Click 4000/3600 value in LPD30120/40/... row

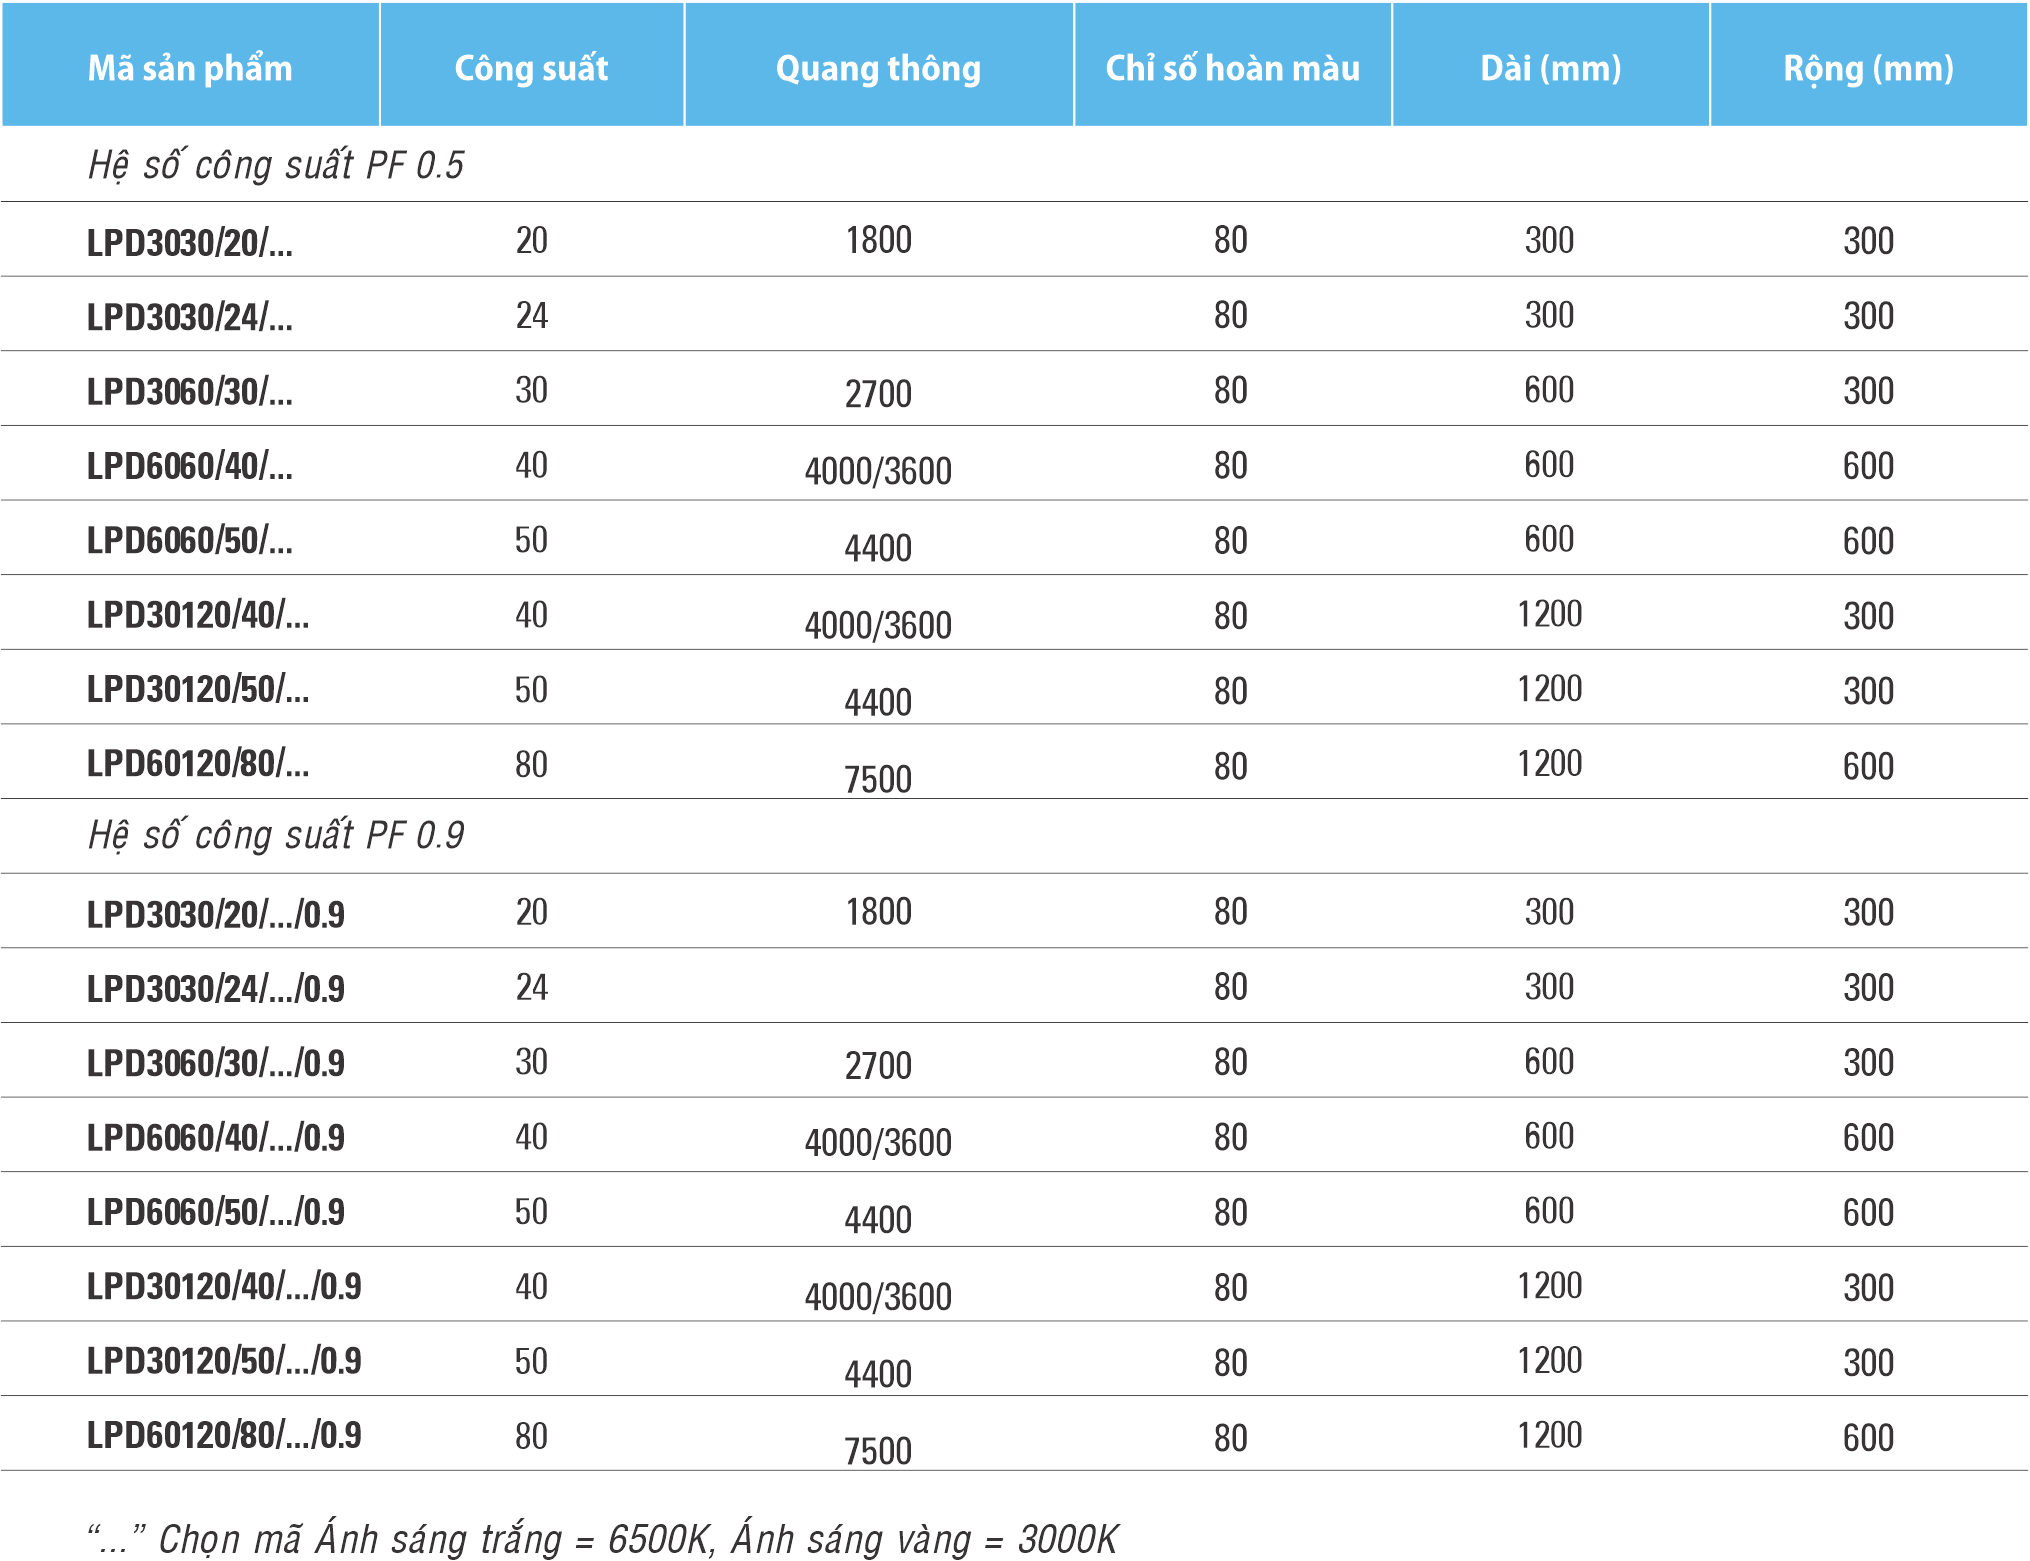point(878,625)
